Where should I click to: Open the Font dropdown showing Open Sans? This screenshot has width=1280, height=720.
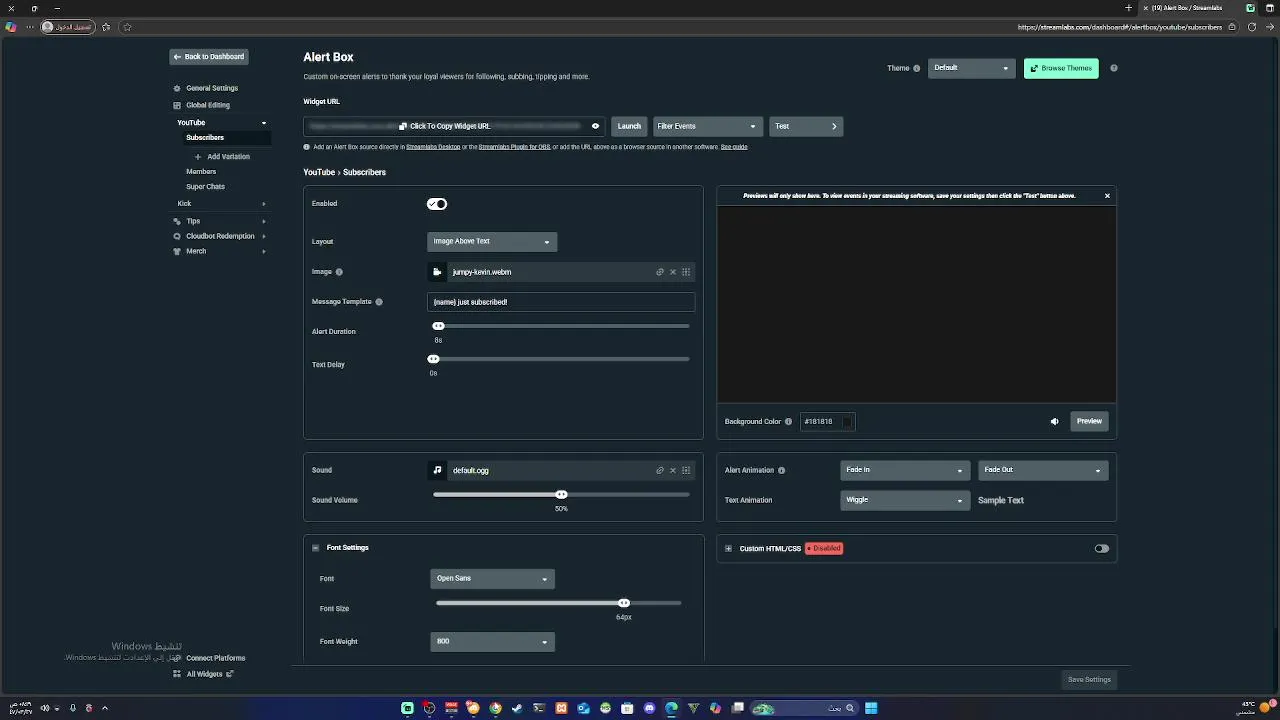coord(492,579)
